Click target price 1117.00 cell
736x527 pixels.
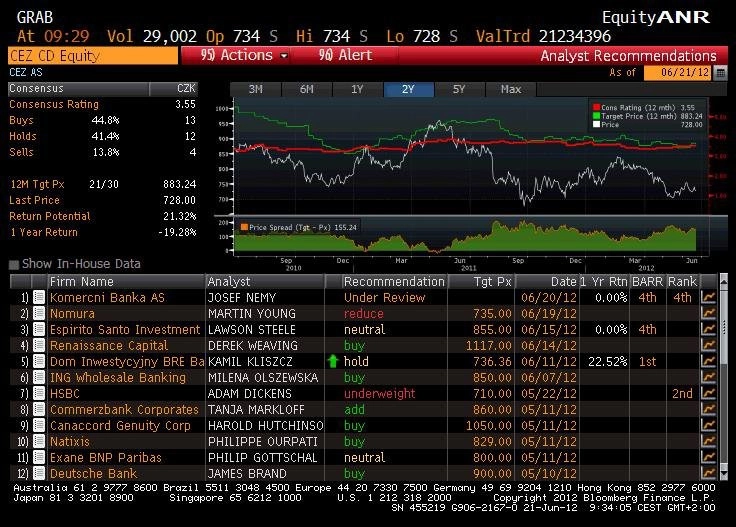(488, 345)
